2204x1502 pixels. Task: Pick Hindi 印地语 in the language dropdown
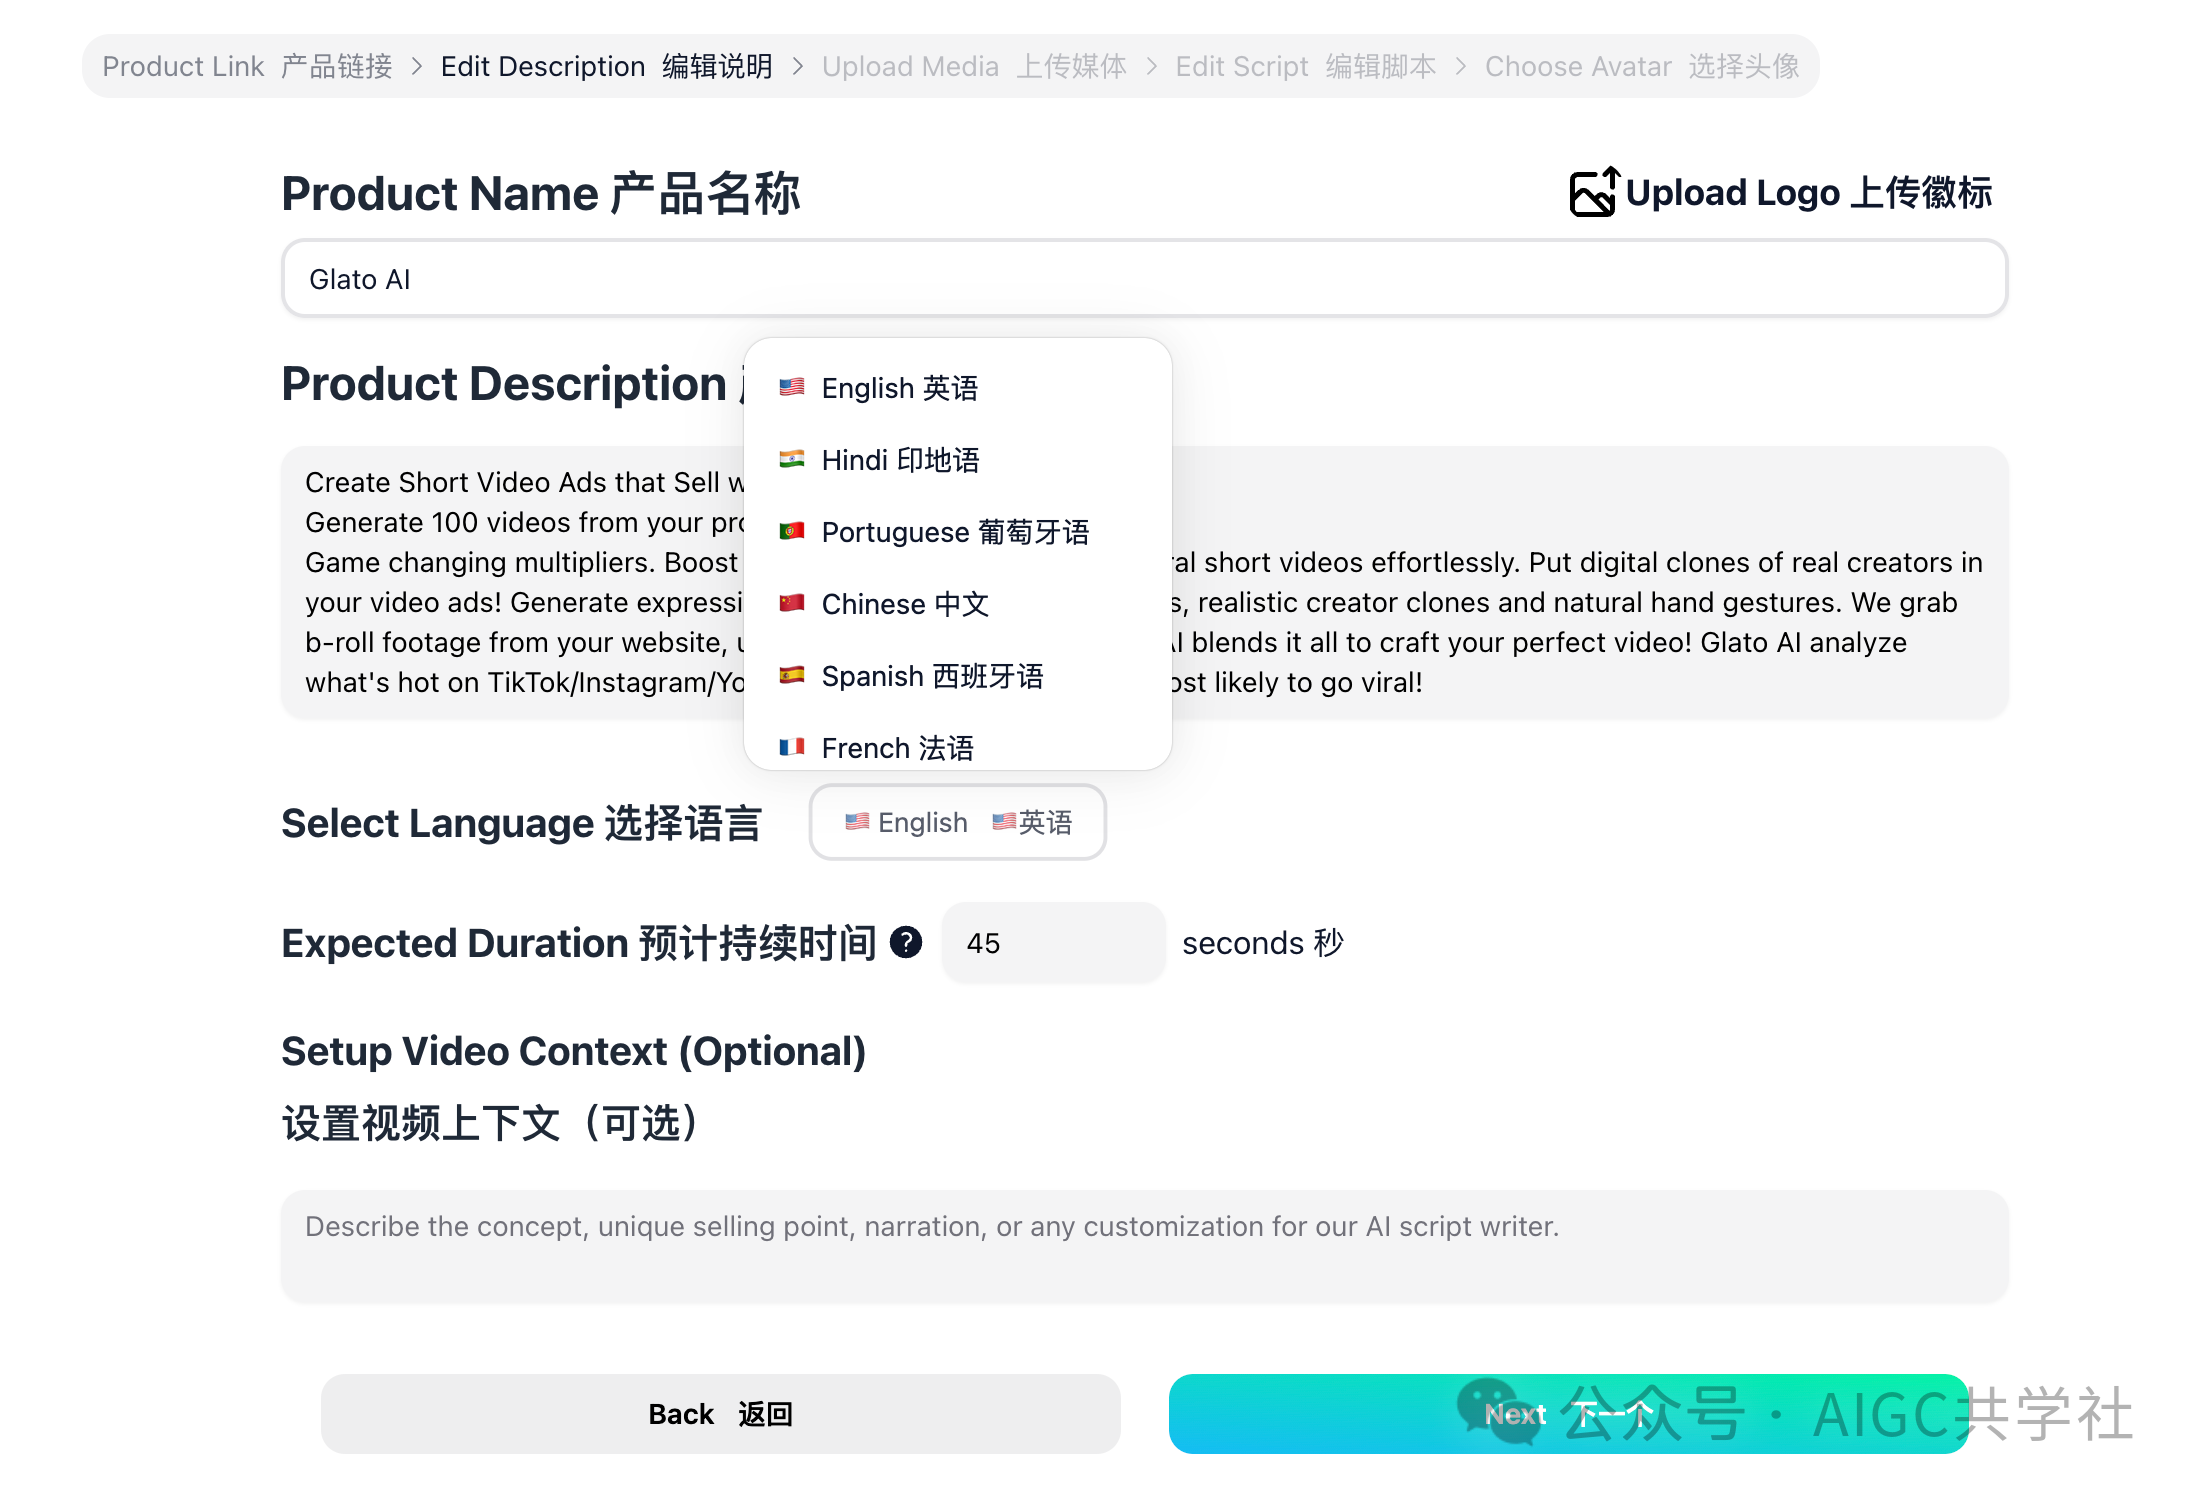[x=900, y=460]
